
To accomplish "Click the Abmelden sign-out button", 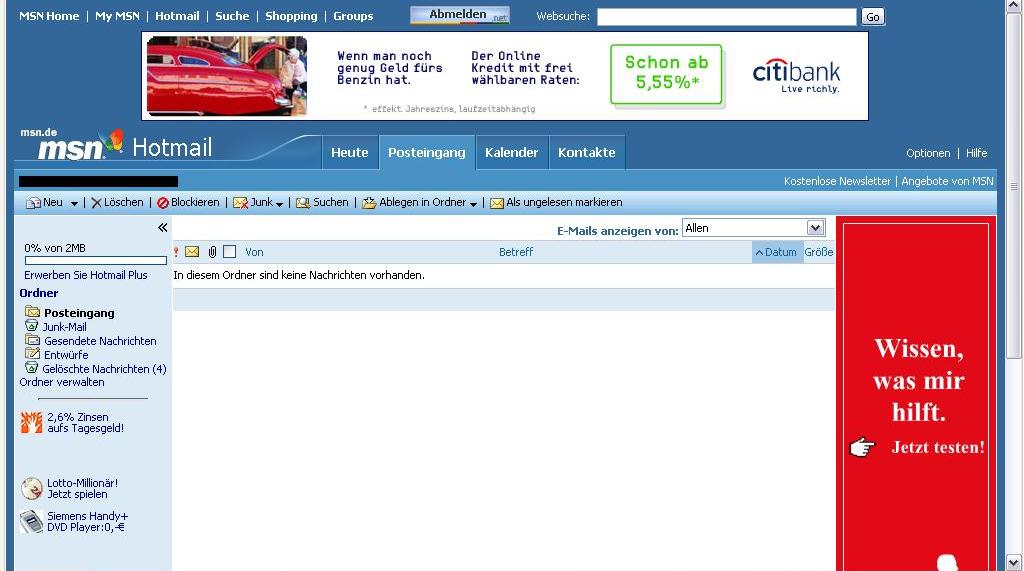I will (x=460, y=15).
